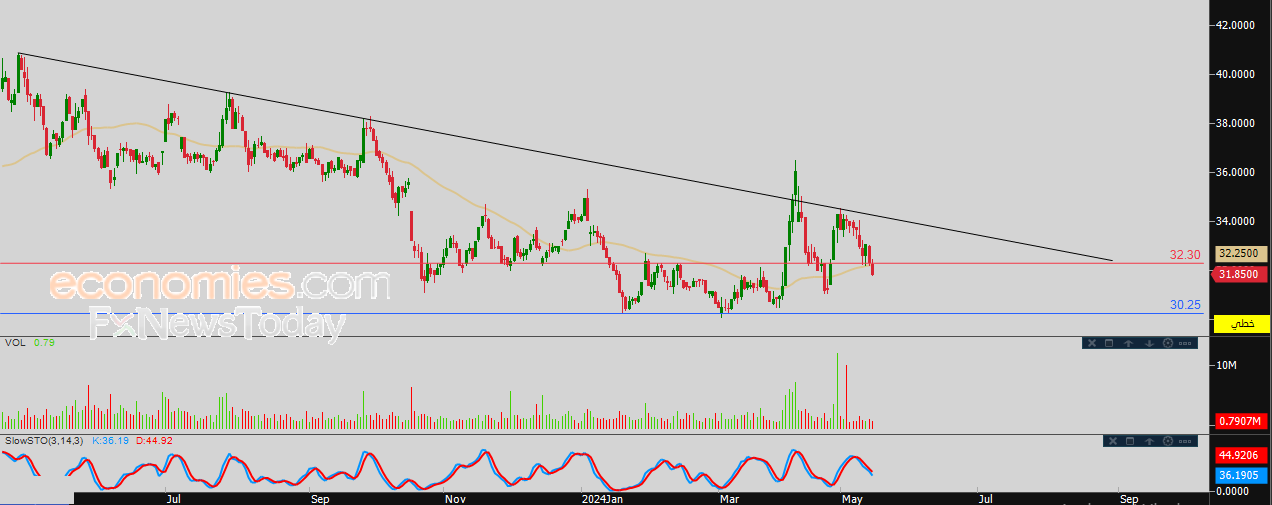Select the 32.2500 price tag
1272x505 pixels.
pos(1241,254)
